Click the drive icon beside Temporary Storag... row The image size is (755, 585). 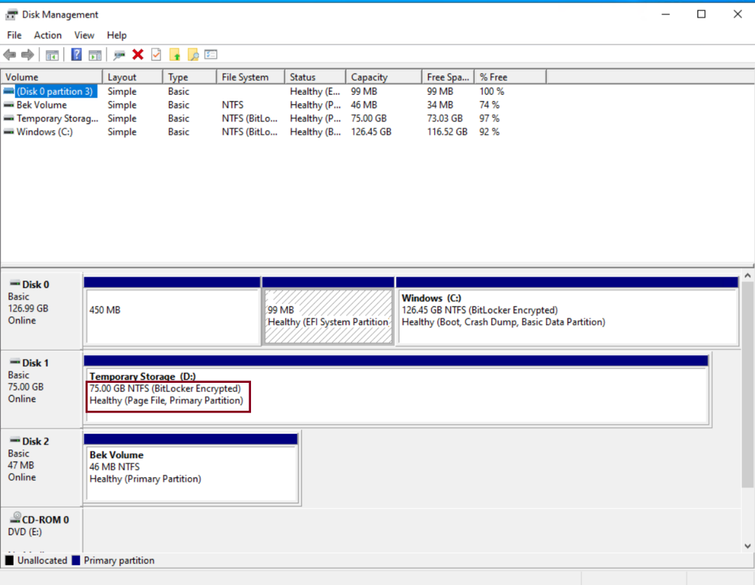(9, 118)
